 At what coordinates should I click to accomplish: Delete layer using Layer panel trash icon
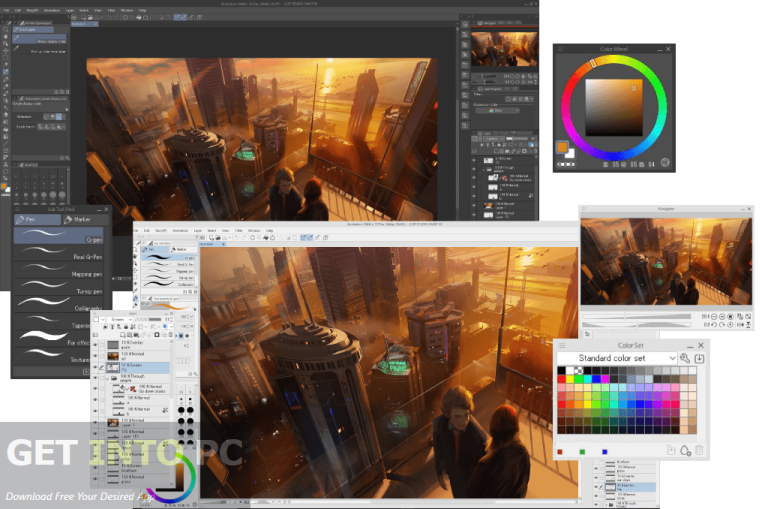170,335
